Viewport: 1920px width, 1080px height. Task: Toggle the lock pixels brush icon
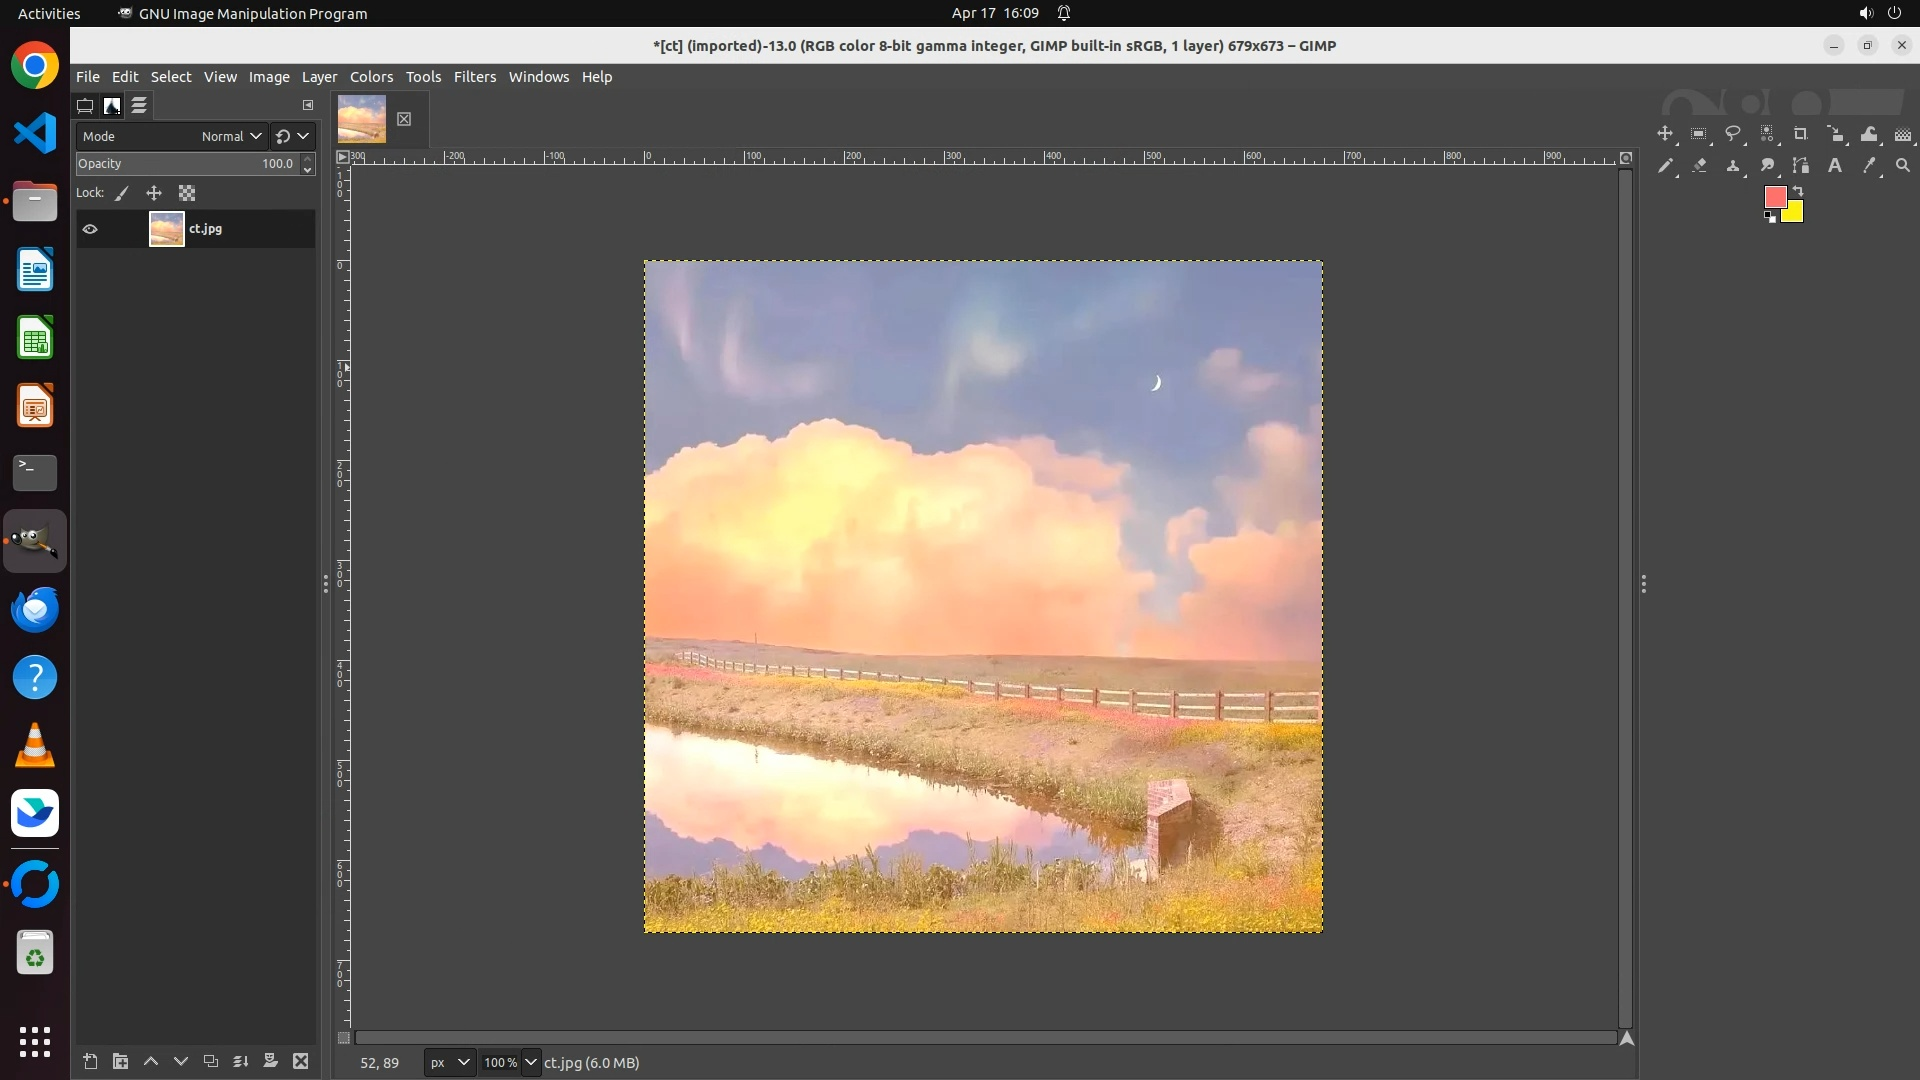(122, 193)
